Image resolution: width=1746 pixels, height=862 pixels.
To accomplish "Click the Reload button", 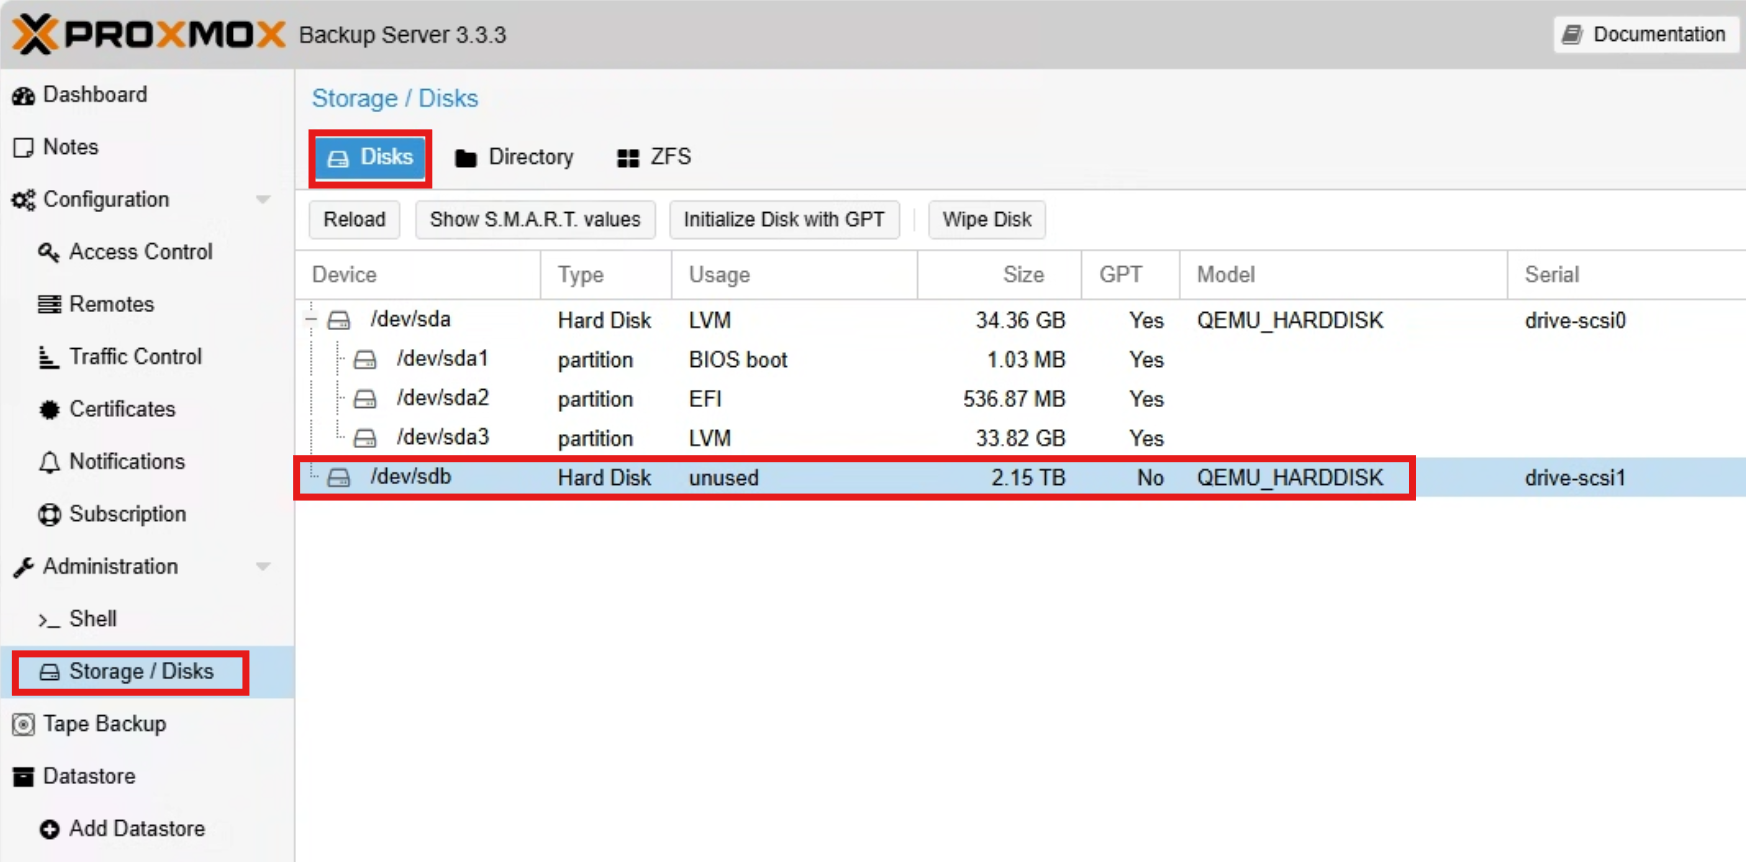I will 354,219.
